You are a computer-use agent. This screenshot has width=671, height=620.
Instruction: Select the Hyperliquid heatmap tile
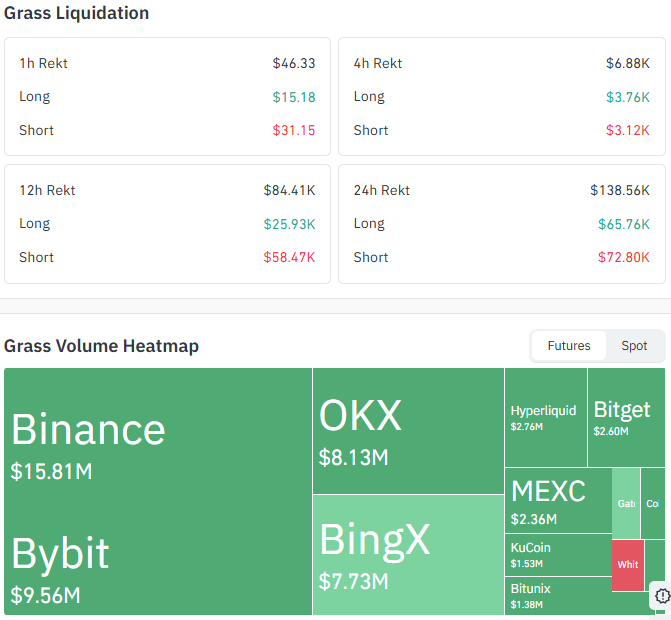546,417
